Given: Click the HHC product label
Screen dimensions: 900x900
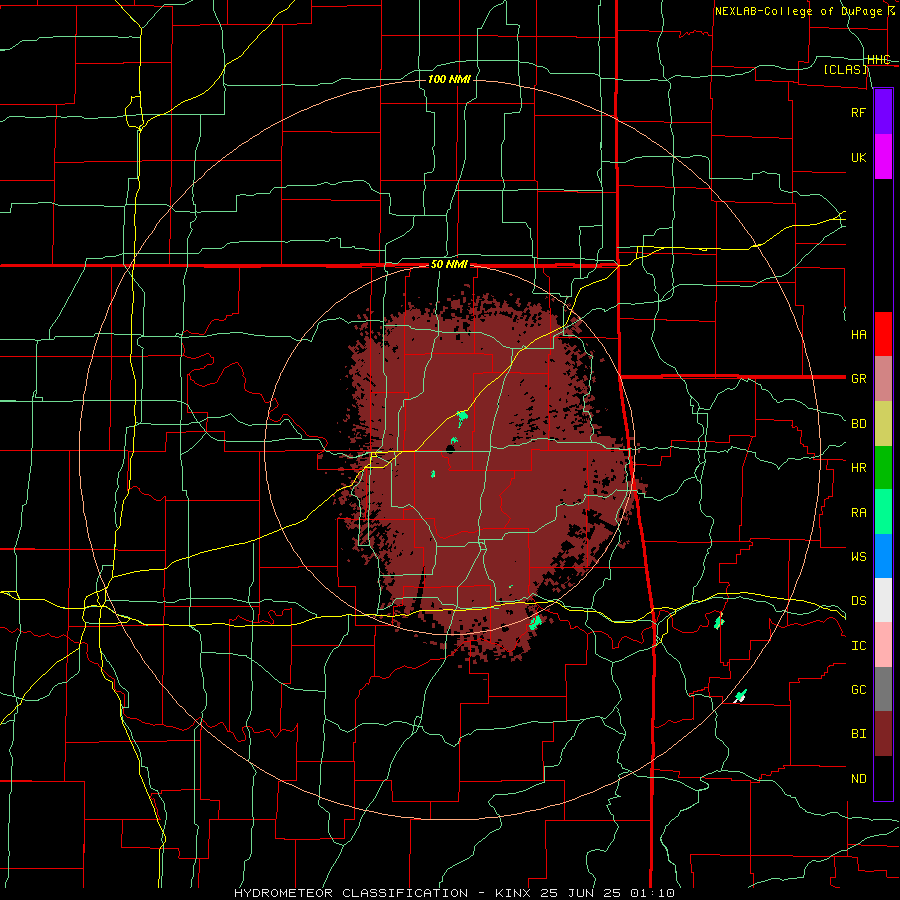Looking at the screenshot, I should click(x=879, y=60).
